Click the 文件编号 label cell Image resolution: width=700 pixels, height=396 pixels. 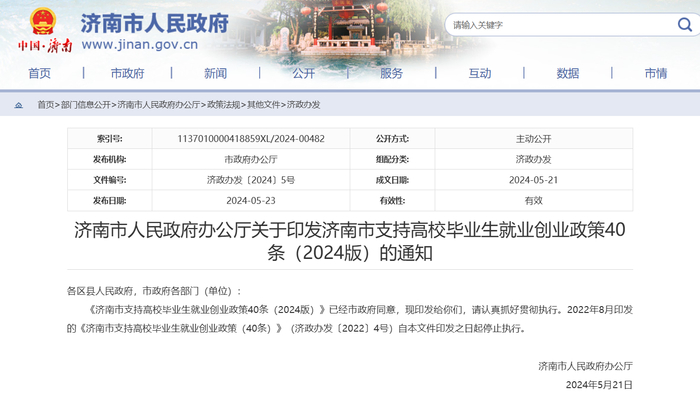pyautogui.click(x=110, y=180)
